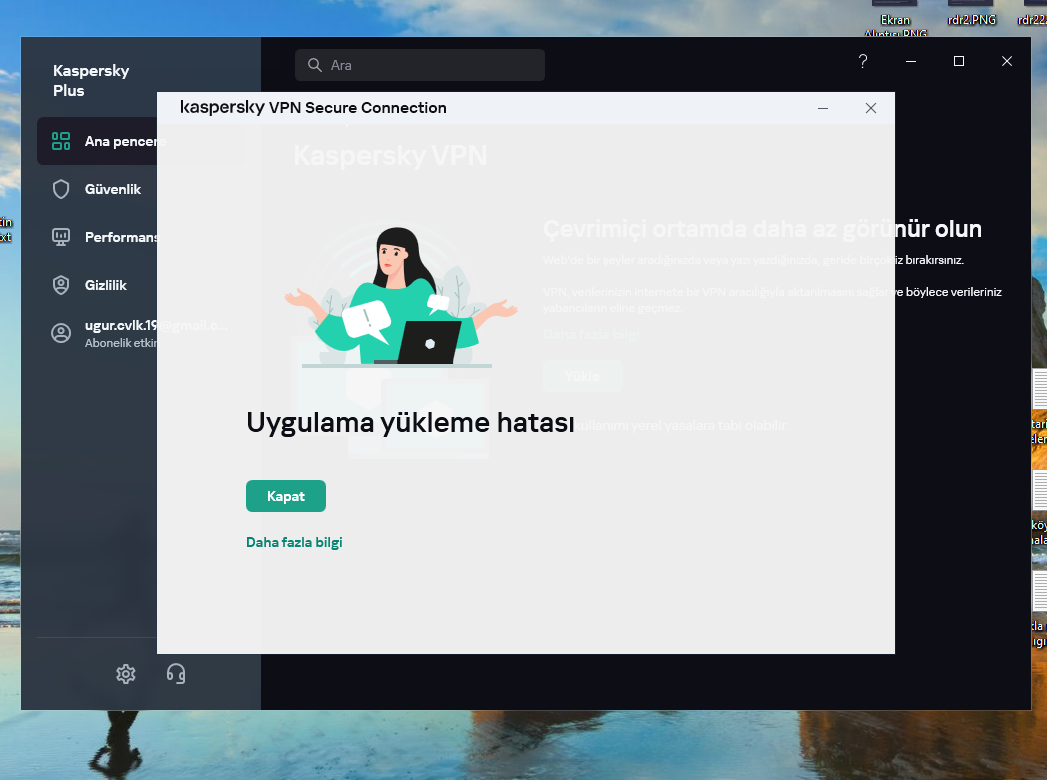The height and width of the screenshot is (780, 1047).
Task: Click the account profile avatar icon
Action: [61, 333]
